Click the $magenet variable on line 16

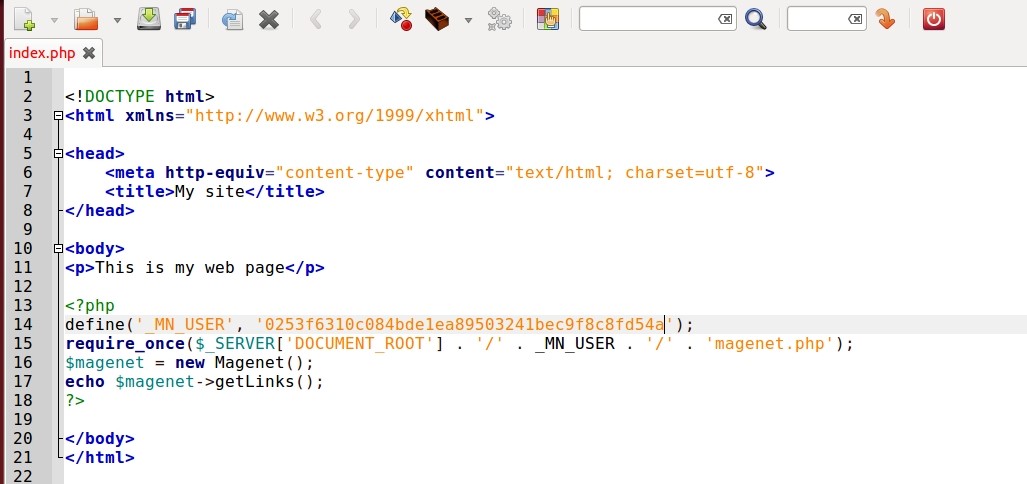[x=105, y=363]
